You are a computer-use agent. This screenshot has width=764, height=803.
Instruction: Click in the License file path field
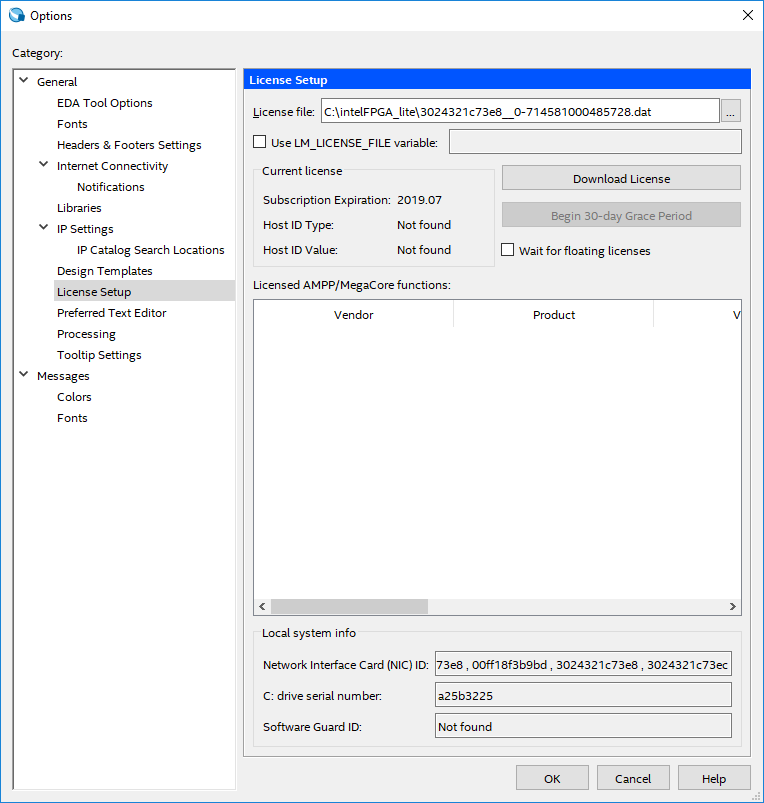[520, 111]
